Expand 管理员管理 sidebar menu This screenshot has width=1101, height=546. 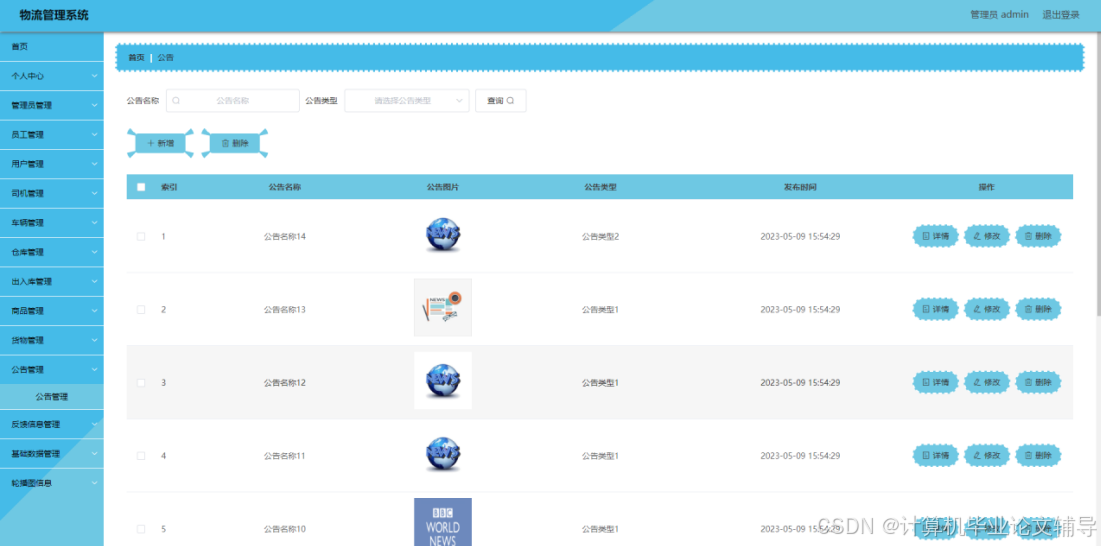click(x=51, y=105)
